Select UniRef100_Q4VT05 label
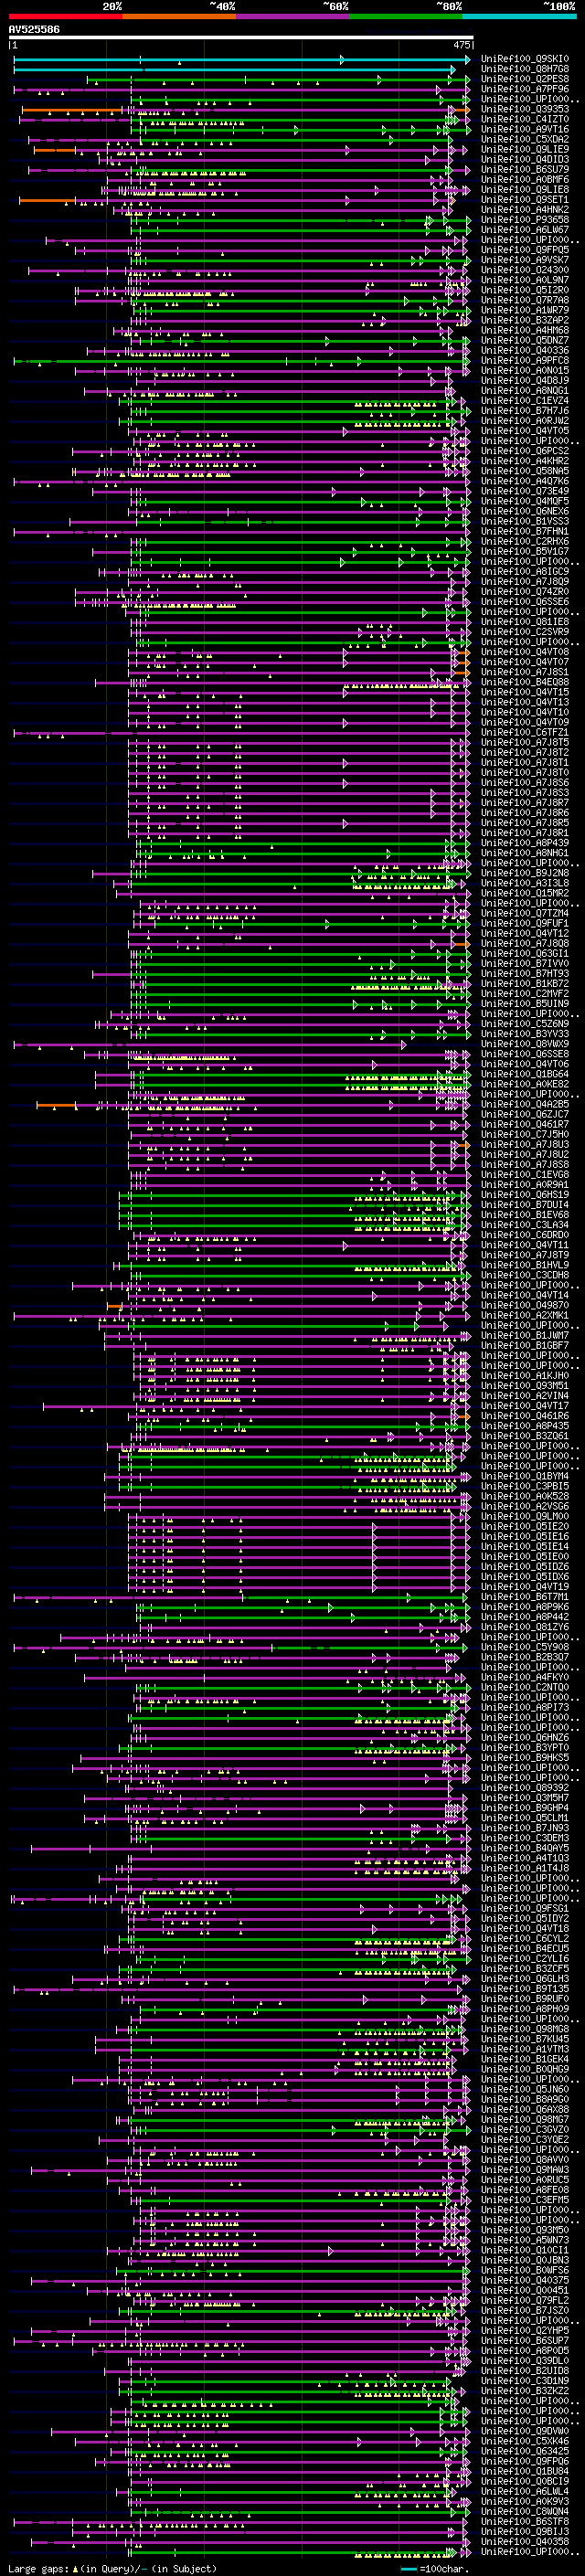The height and width of the screenshot is (2576, 585). 525,431
